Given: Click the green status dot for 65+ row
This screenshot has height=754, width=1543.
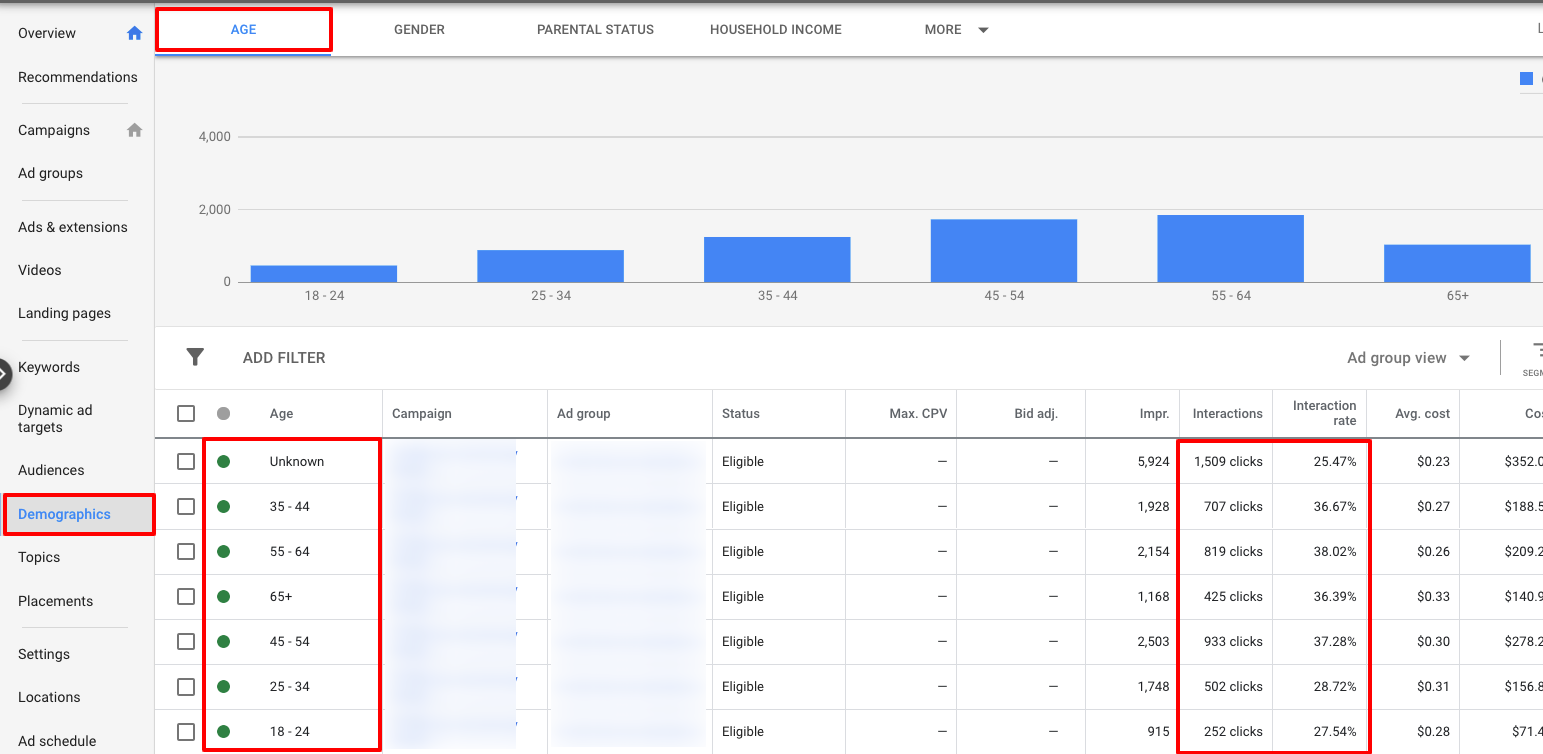Looking at the screenshot, I should (x=223, y=596).
